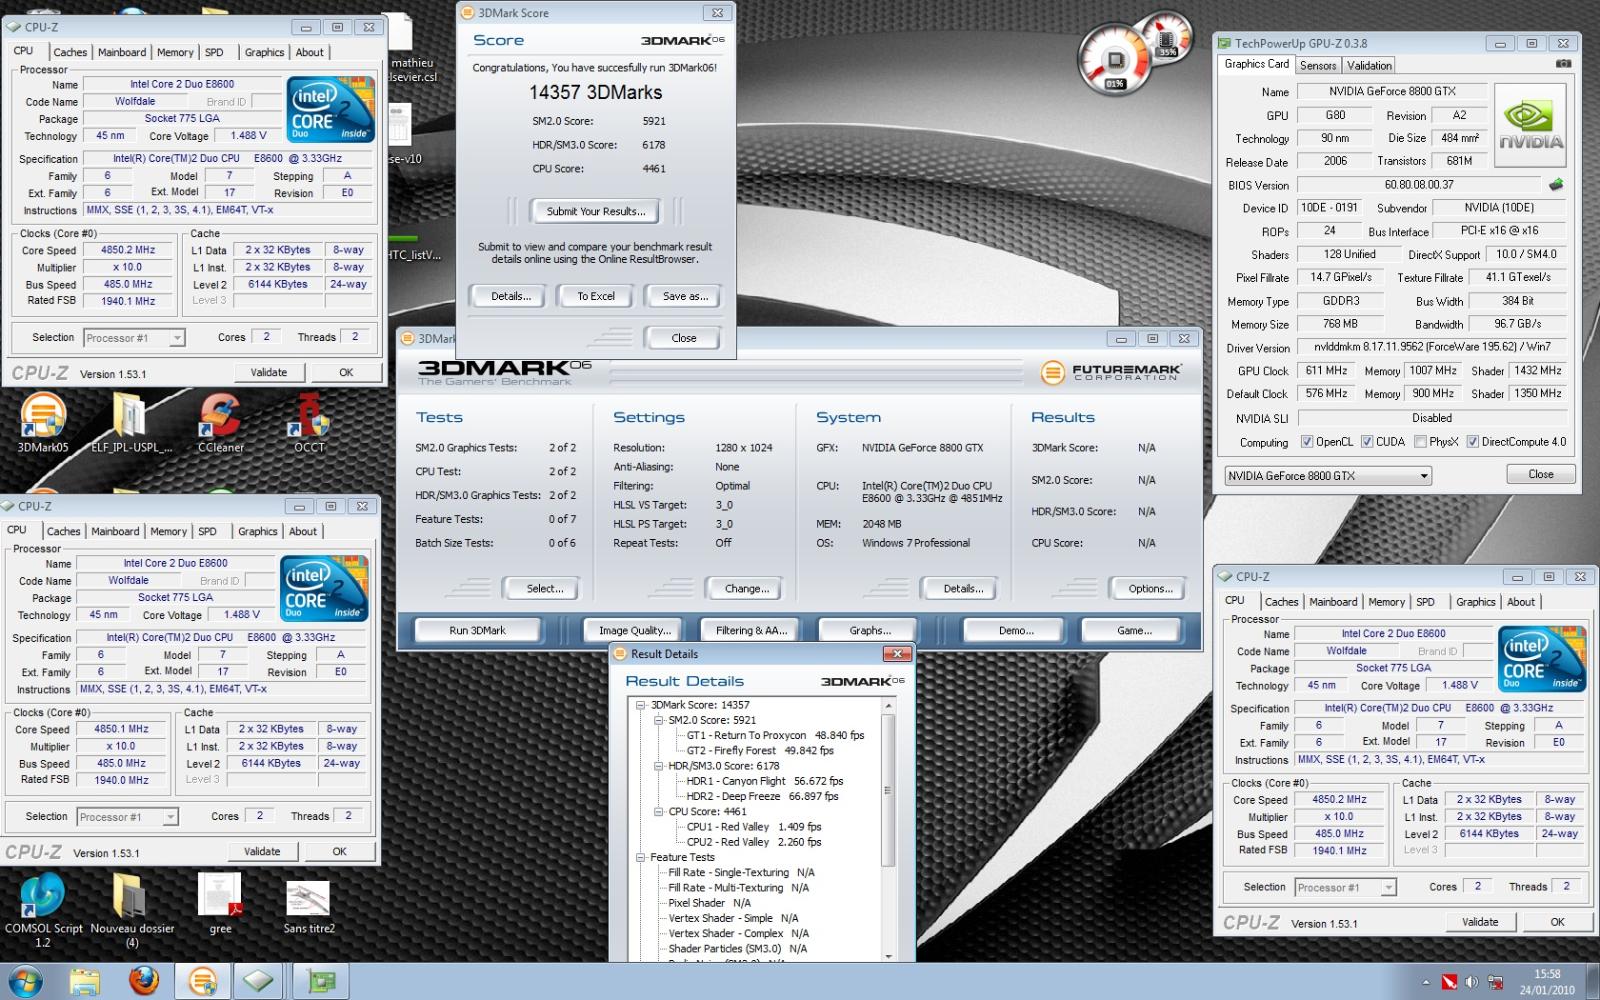Toggle the CUDA checkbox in GPU-Z

(1366, 441)
